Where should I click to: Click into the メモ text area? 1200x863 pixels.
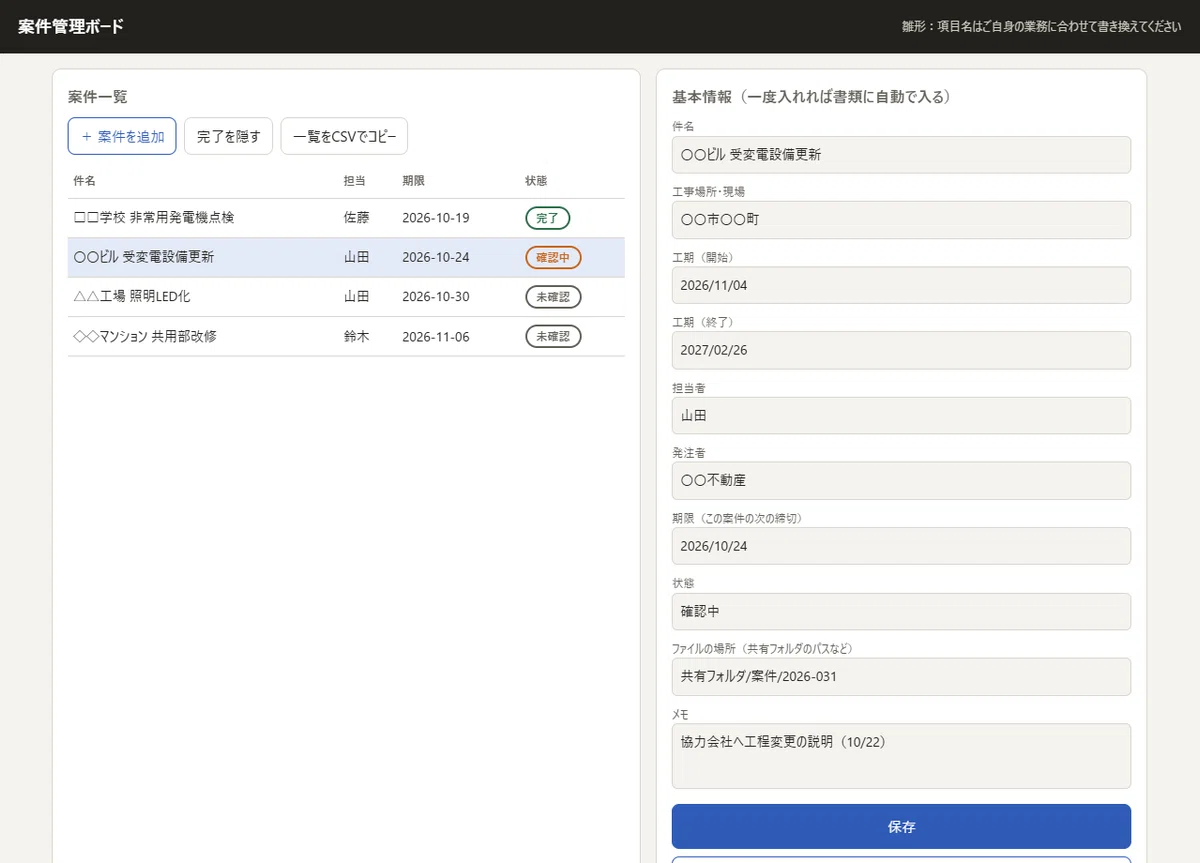pos(901,756)
